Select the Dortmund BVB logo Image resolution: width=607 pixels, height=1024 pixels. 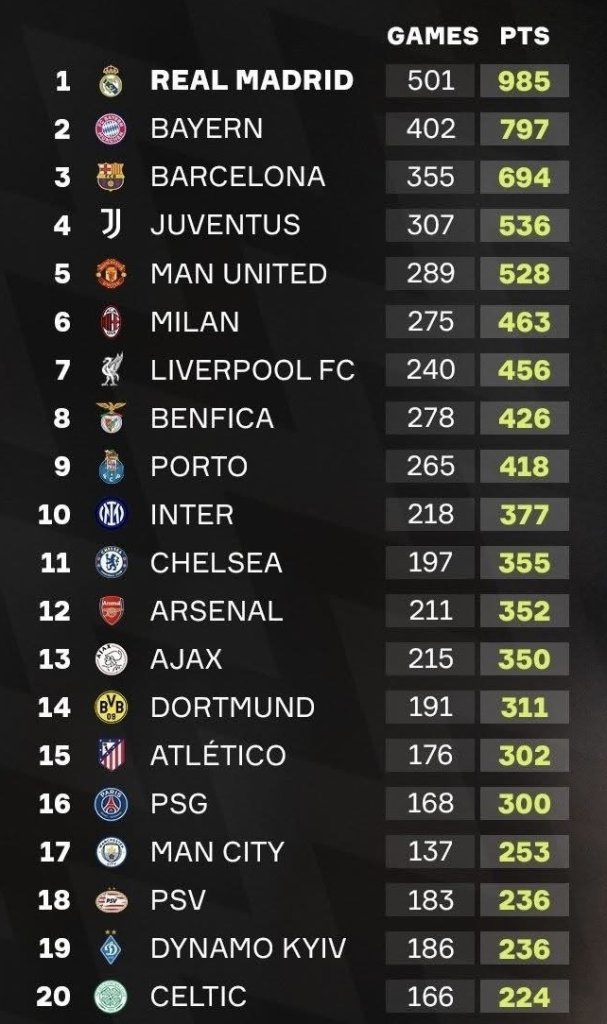tap(111, 707)
